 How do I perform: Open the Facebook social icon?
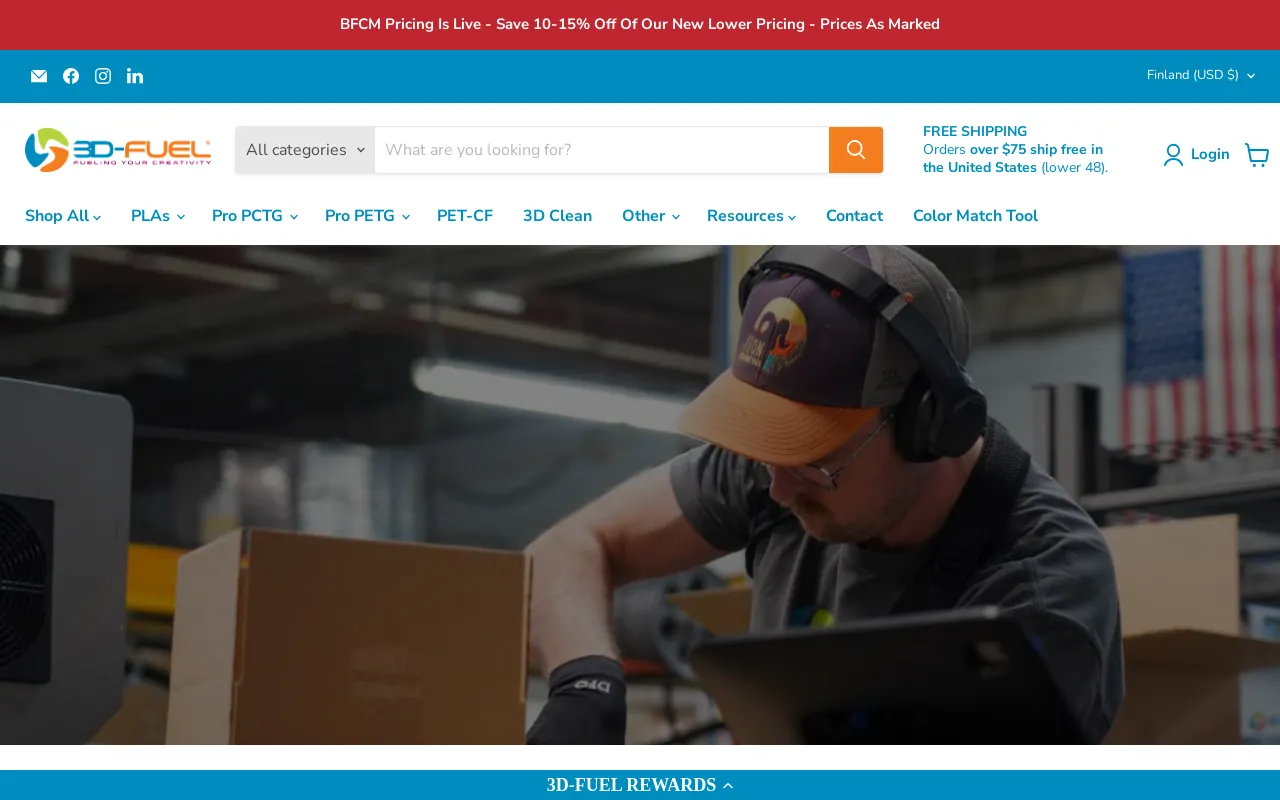point(71,76)
